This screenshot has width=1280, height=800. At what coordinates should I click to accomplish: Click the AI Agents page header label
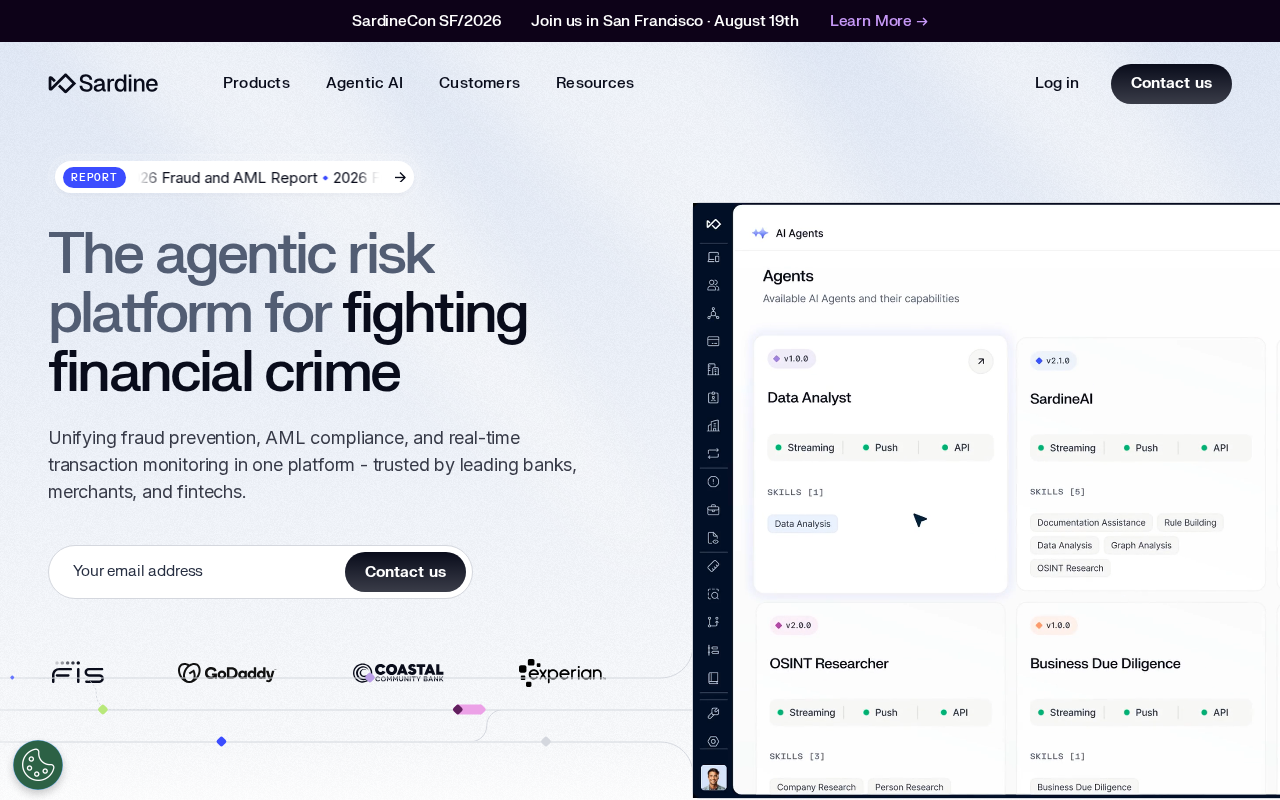[799, 233]
